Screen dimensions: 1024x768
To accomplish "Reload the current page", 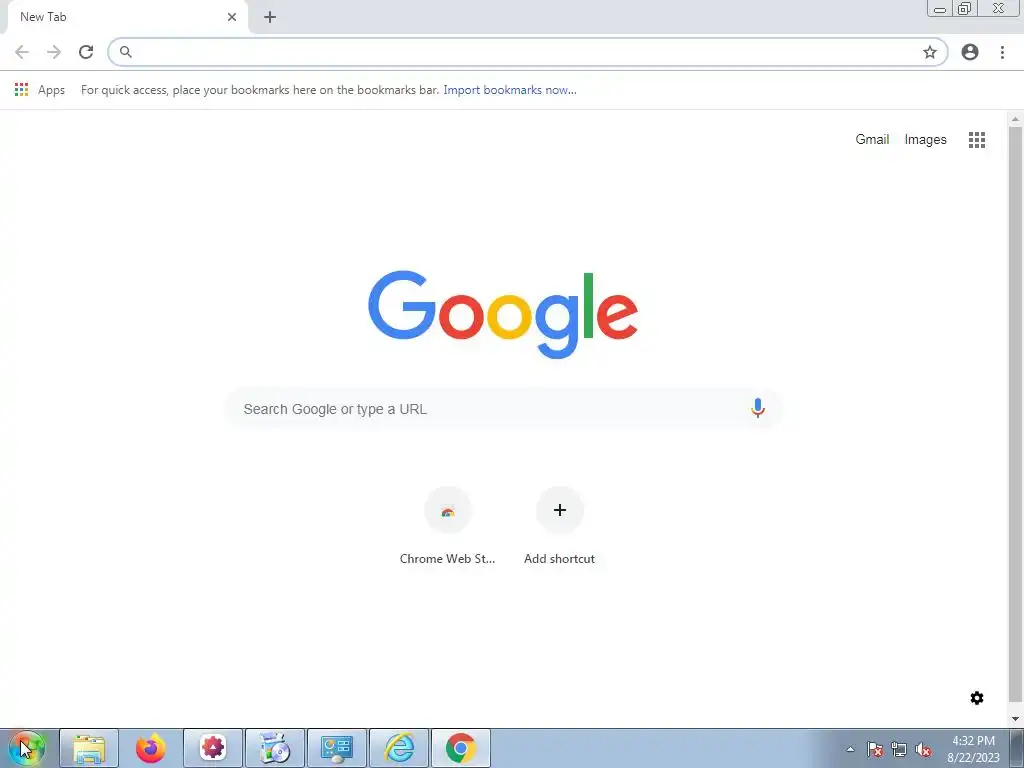I will pyautogui.click(x=86, y=52).
